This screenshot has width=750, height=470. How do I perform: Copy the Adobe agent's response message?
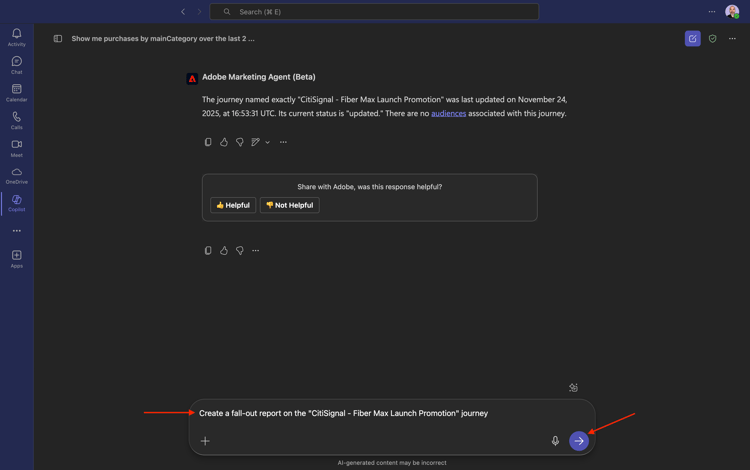tap(208, 142)
